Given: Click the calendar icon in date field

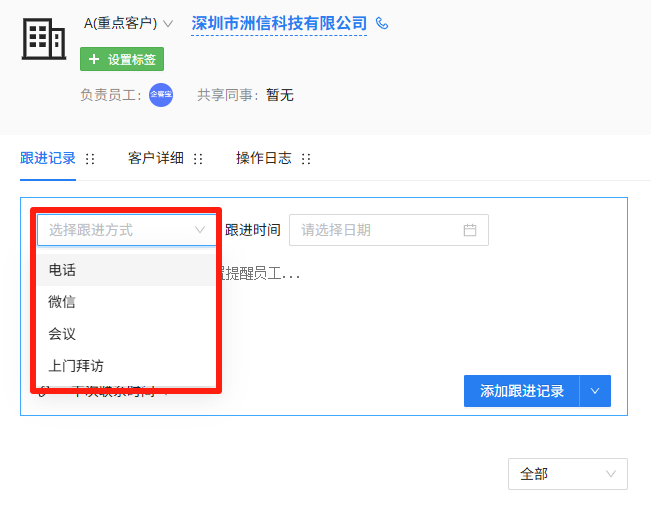Looking at the screenshot, I should click(x=470, y=230).
